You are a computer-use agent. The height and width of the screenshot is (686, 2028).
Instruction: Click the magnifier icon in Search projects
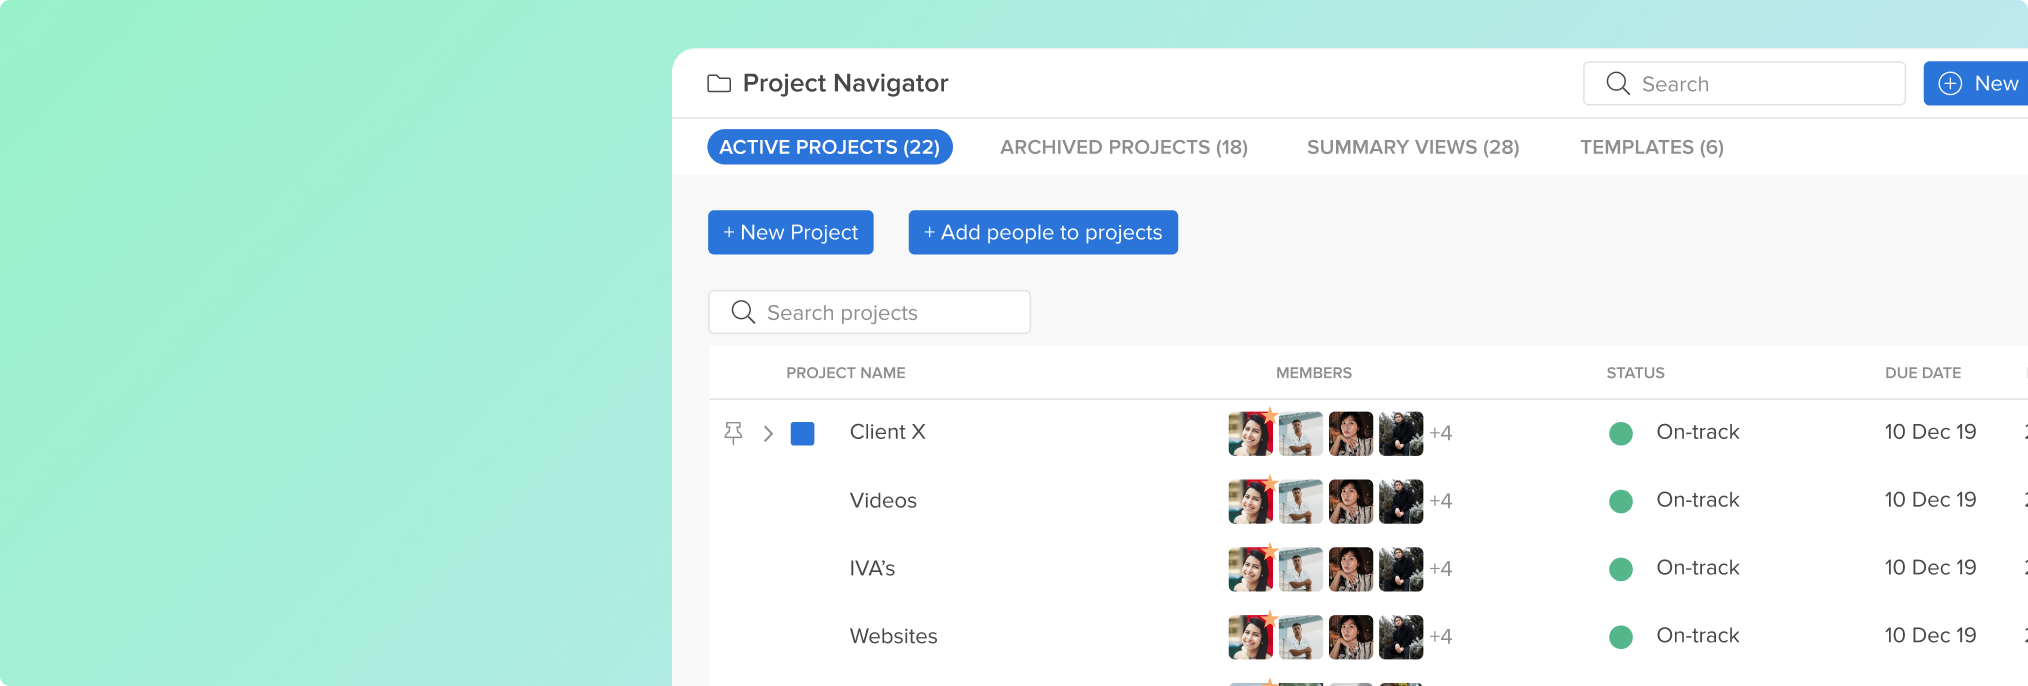[743, 312]
